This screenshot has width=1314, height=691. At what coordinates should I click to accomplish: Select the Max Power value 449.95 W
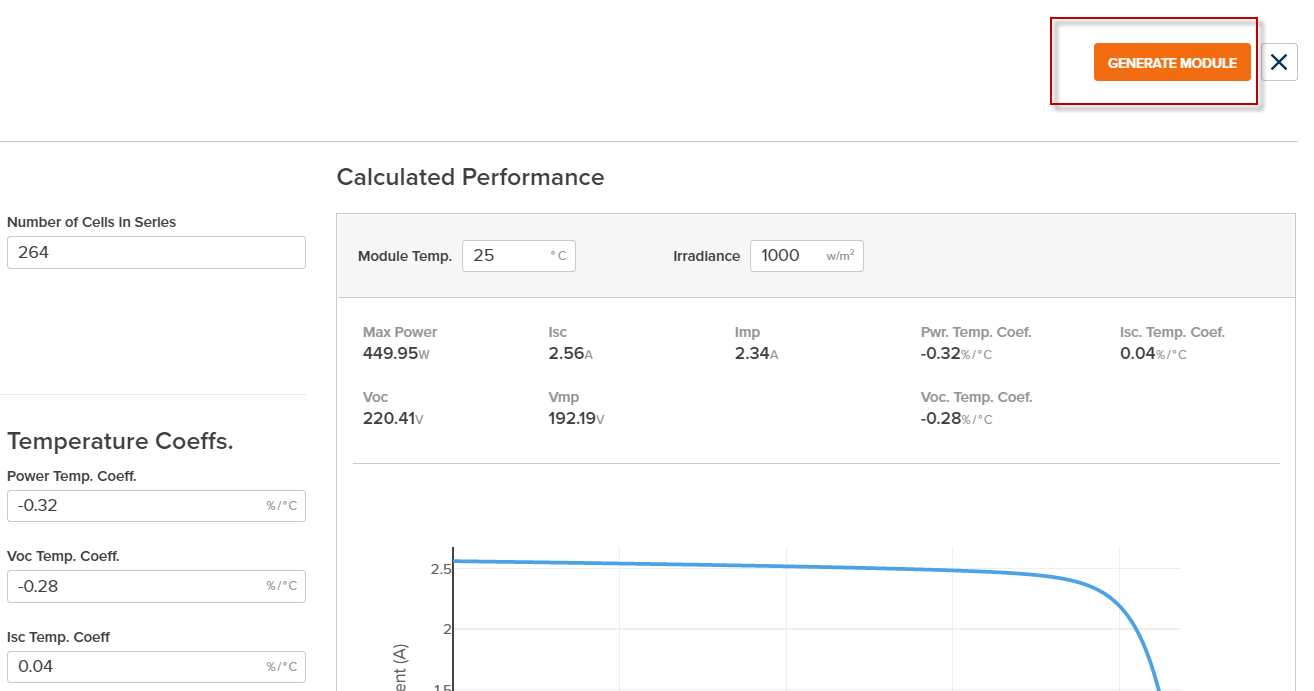click(395, 353)
